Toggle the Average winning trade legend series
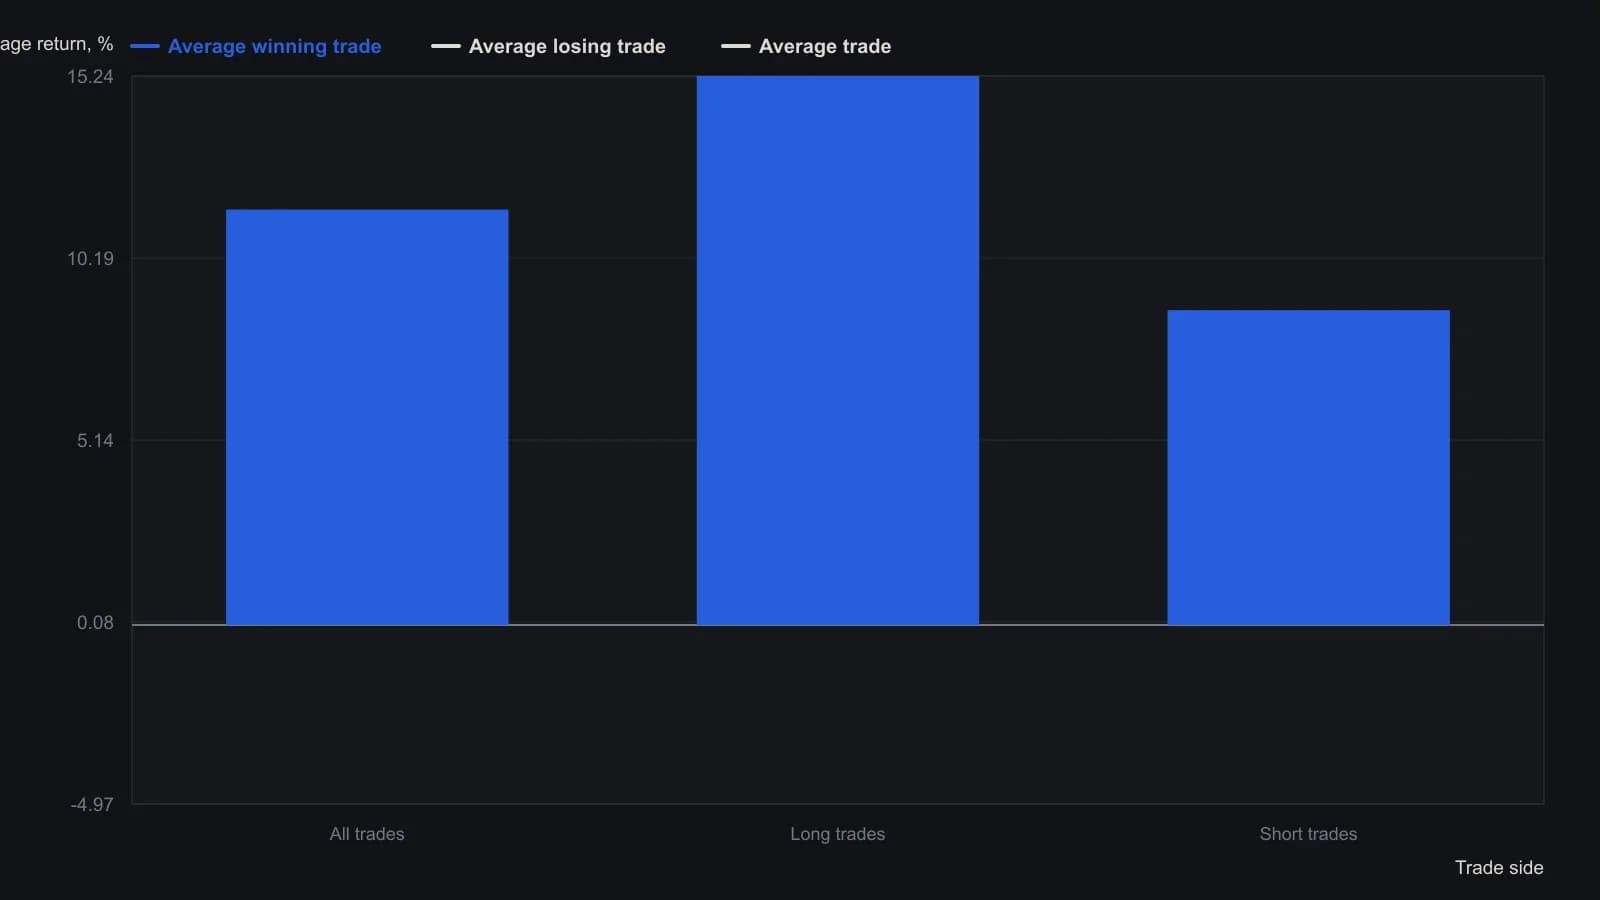This screenshot has width=1600, height=900. point(256,46)
